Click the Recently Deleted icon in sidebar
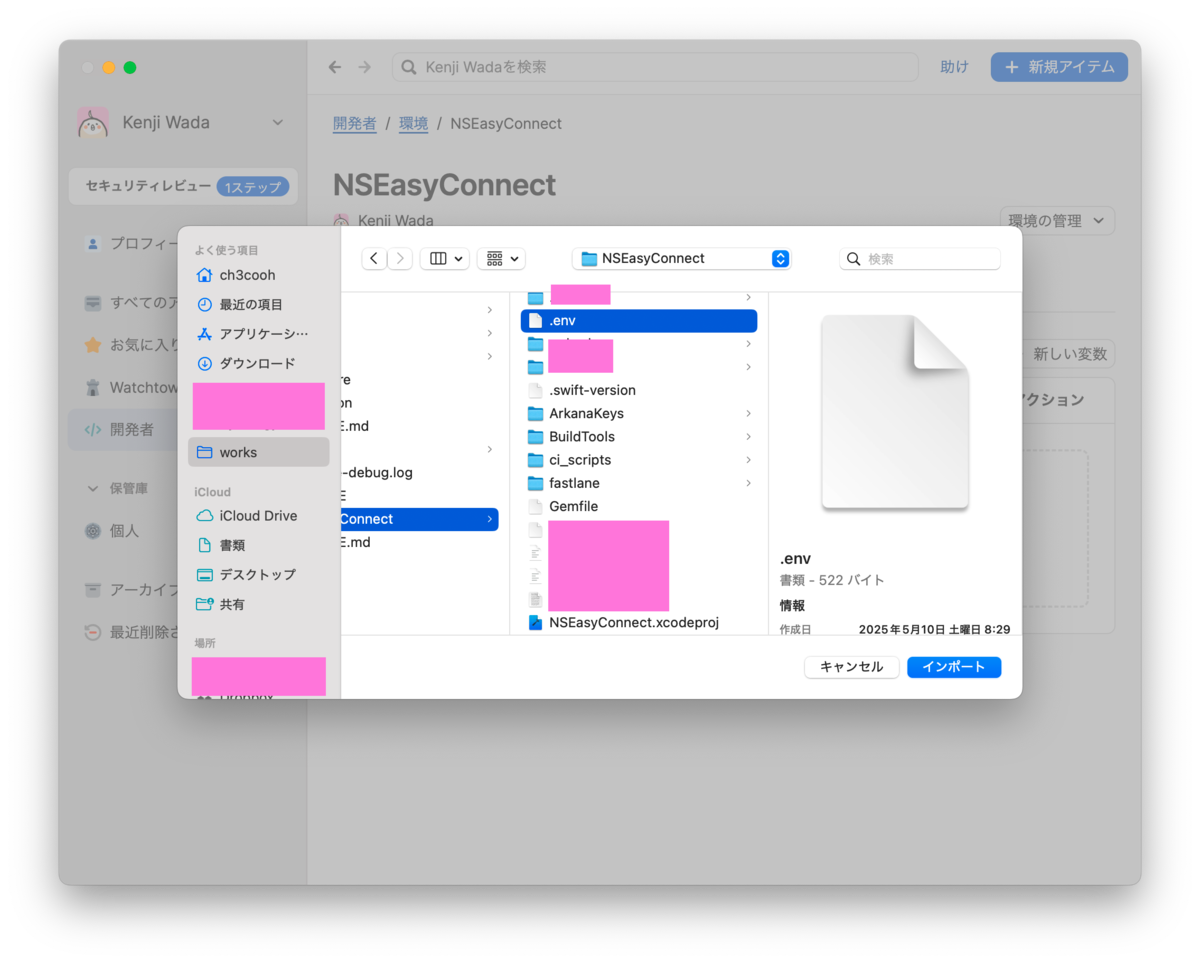The image size is (1200, 963). click(93, 632)
